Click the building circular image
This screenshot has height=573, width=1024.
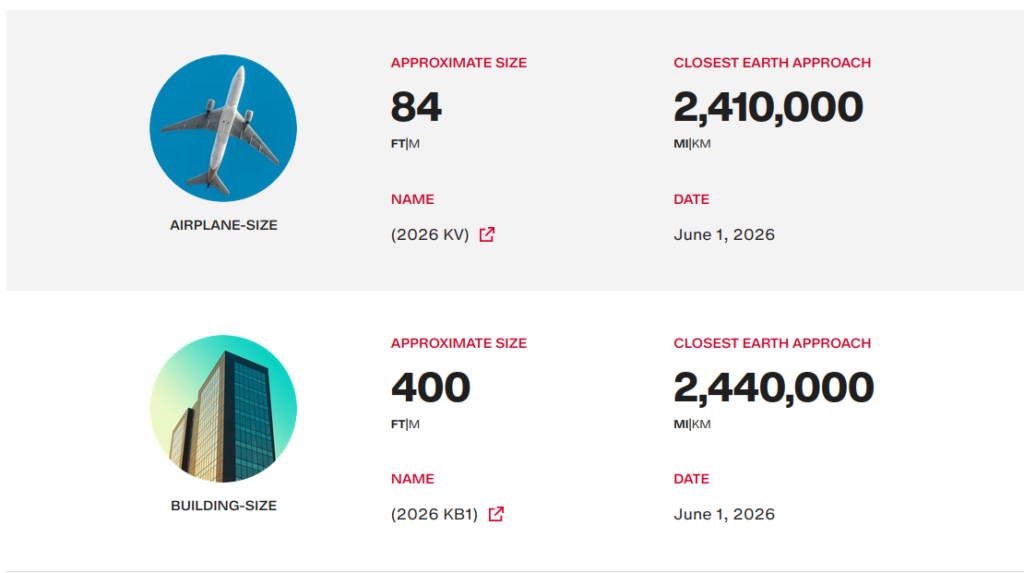pyautogui.click(x=223, y=408)
